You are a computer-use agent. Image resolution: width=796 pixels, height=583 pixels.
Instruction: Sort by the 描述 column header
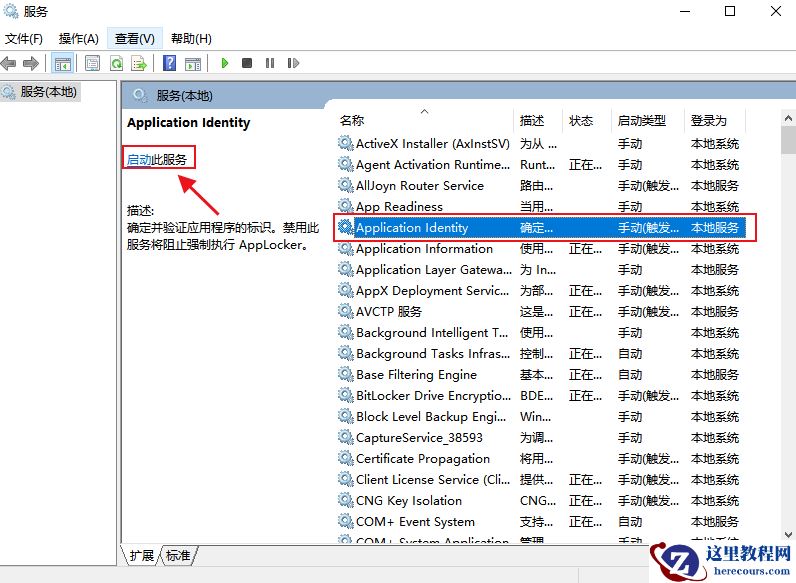click(x=539, y=120)
